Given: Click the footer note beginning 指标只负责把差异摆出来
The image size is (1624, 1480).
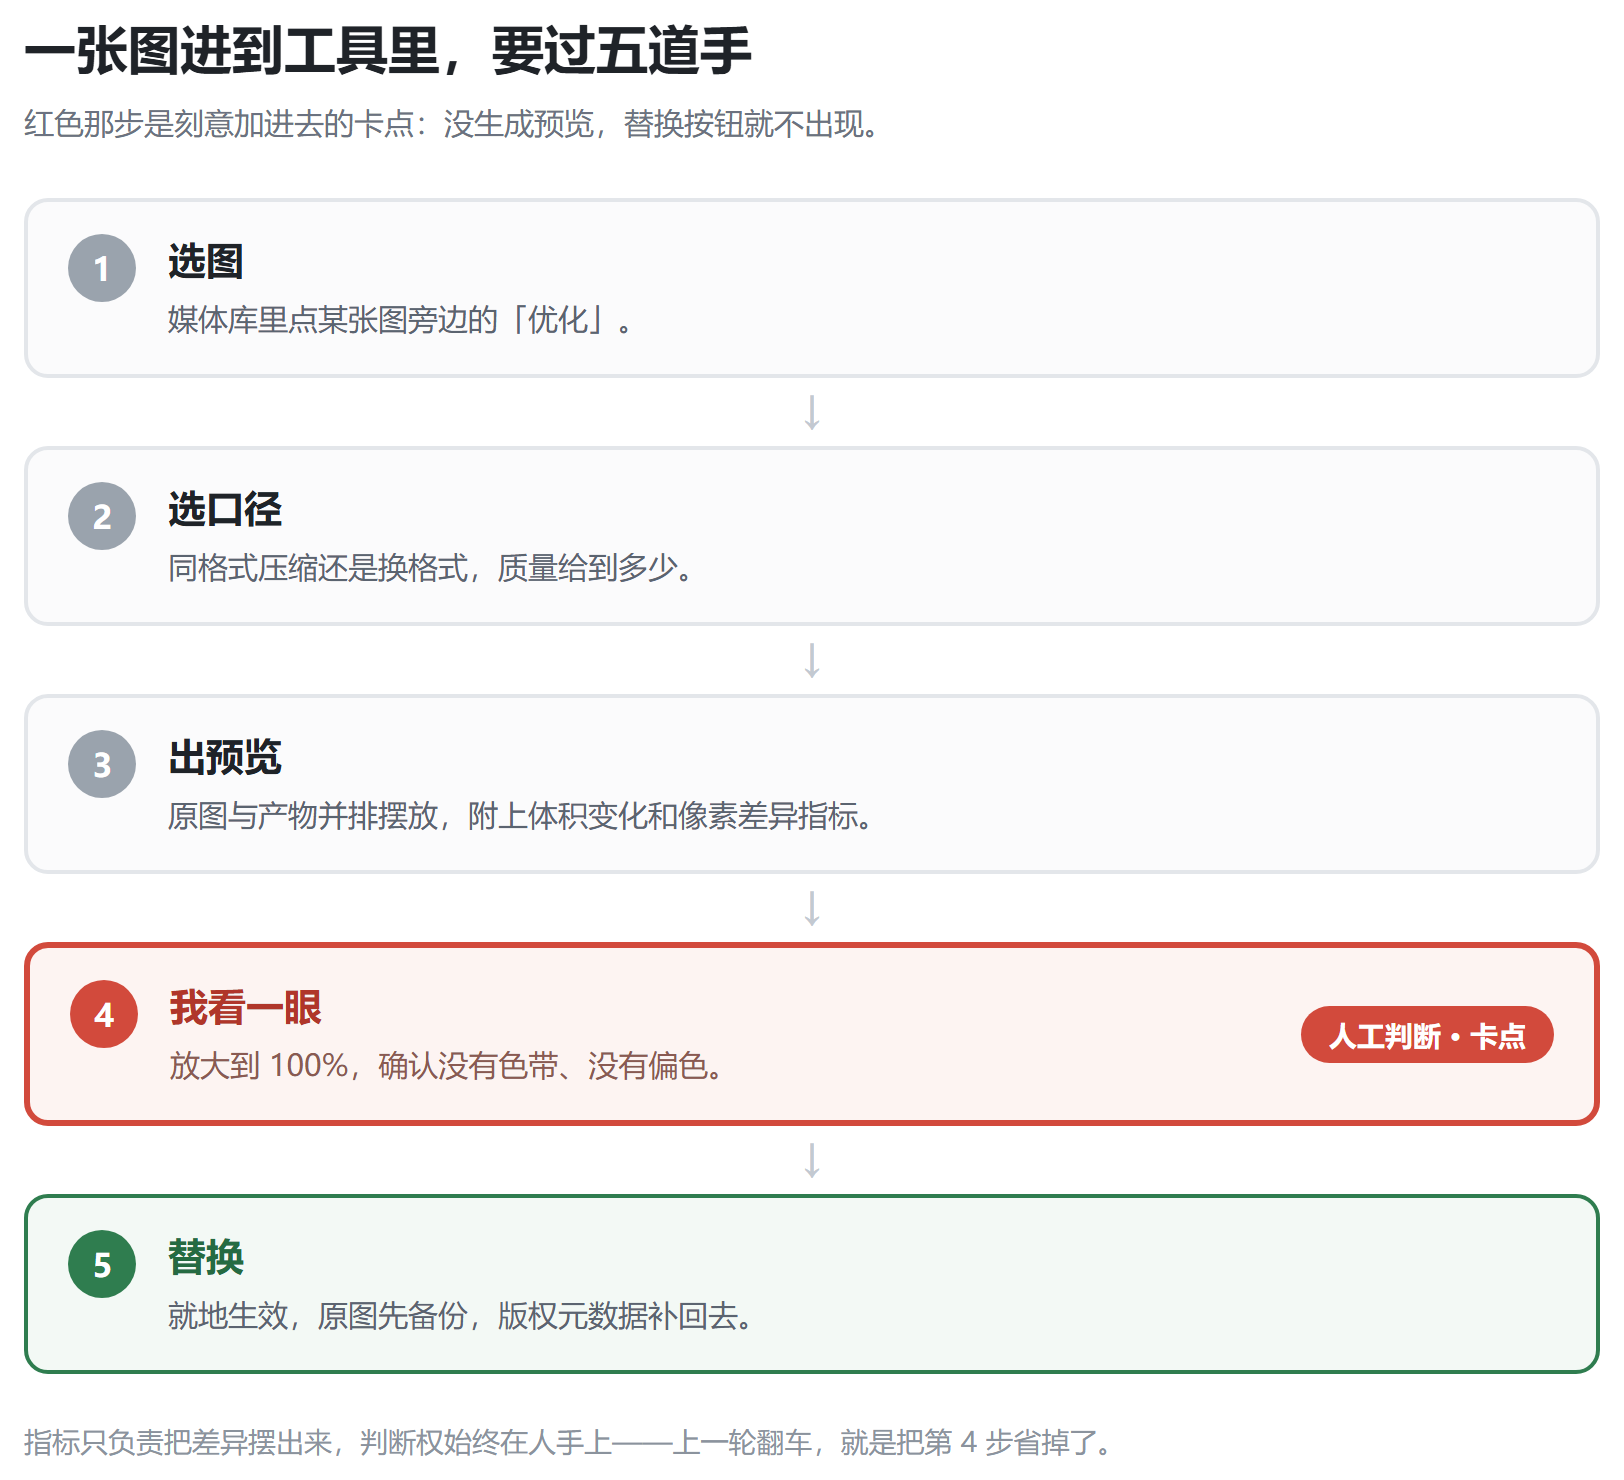Looking at the screenshot, I should point(568,1442).
